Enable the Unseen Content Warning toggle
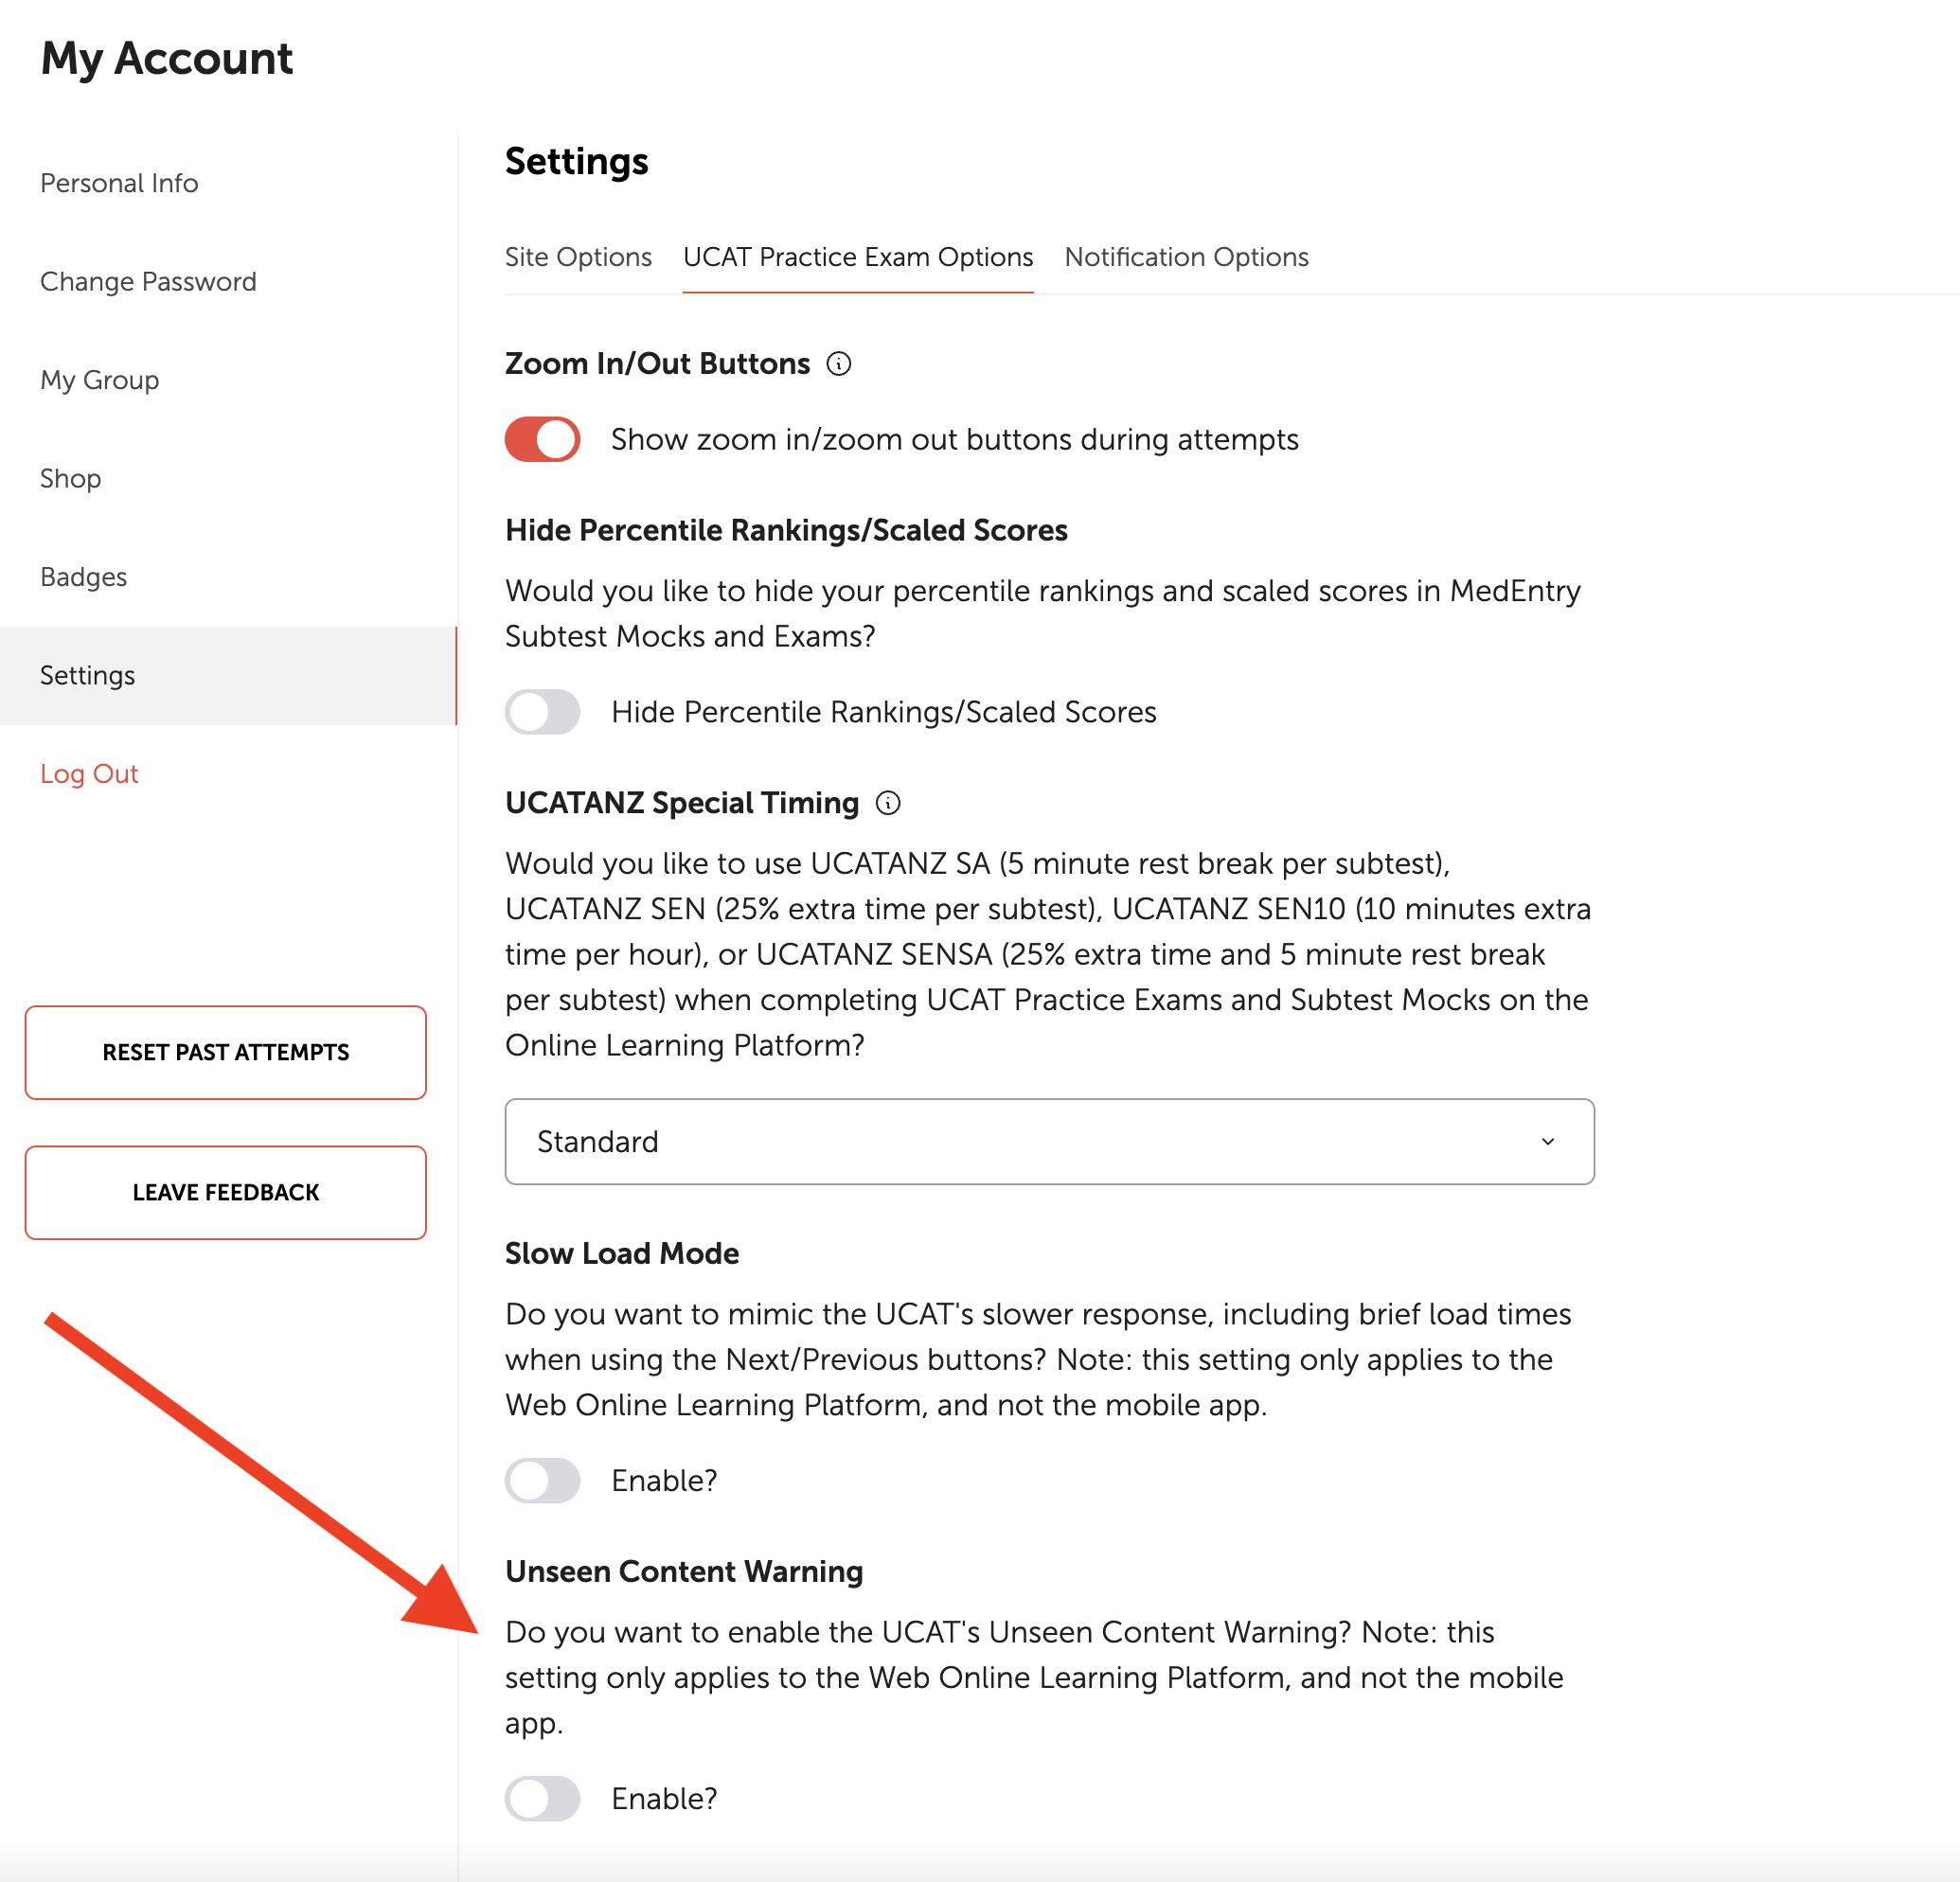The width and height of the screenshot is (1960, 1882). [x=542, y=1798]
